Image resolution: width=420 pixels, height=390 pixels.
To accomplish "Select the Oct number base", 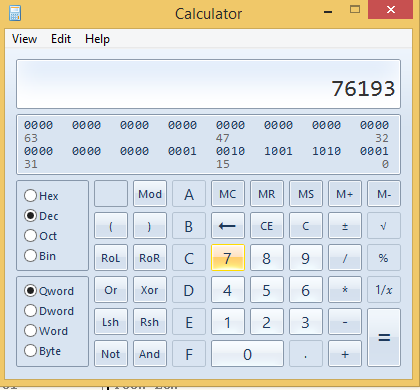I will pyautogui.click(x=41, y=236).
